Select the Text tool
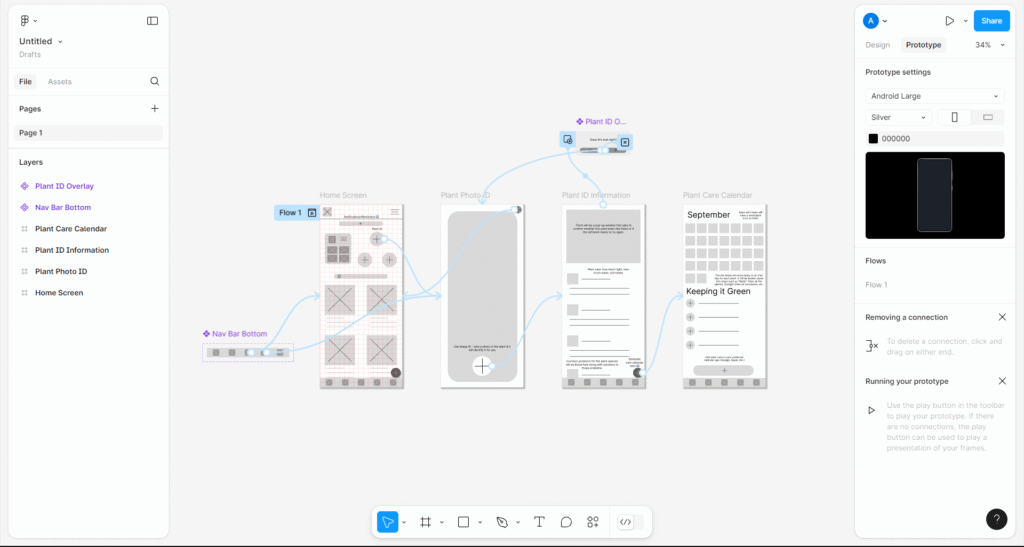Screen dimensions: 1024x547 [x=539, y=522]
